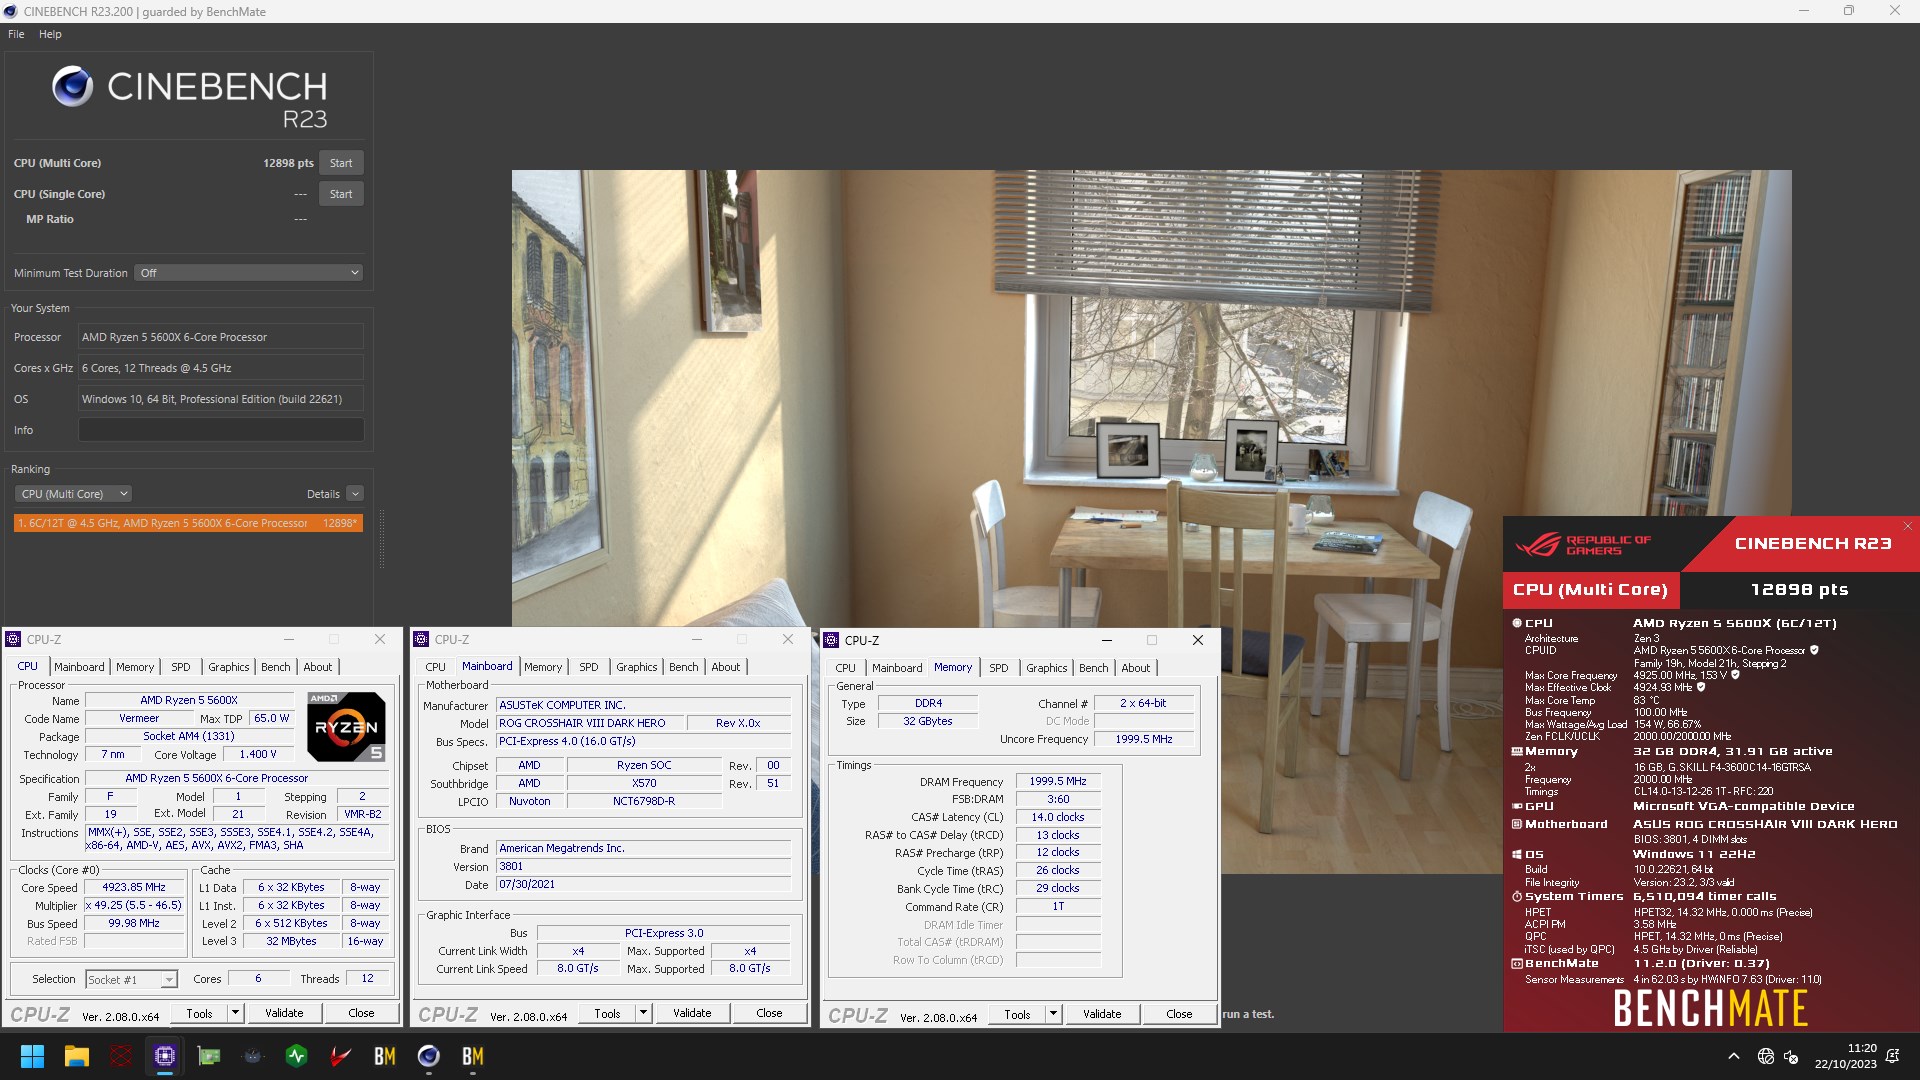This screenshot has height=1080, width=1920.
Task: Open Windows Start menu on the taskbar
Action: coord(32,1056)
